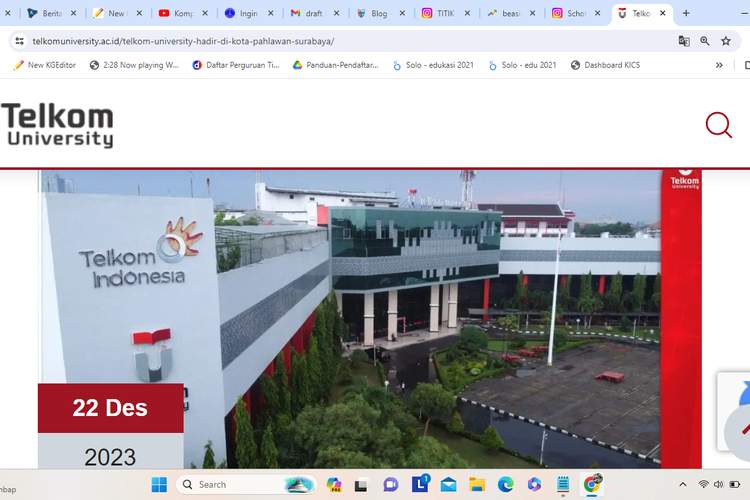Open the Daftar Perguruan Ti bookmark
750x500 pixels.
pos(235,65)
